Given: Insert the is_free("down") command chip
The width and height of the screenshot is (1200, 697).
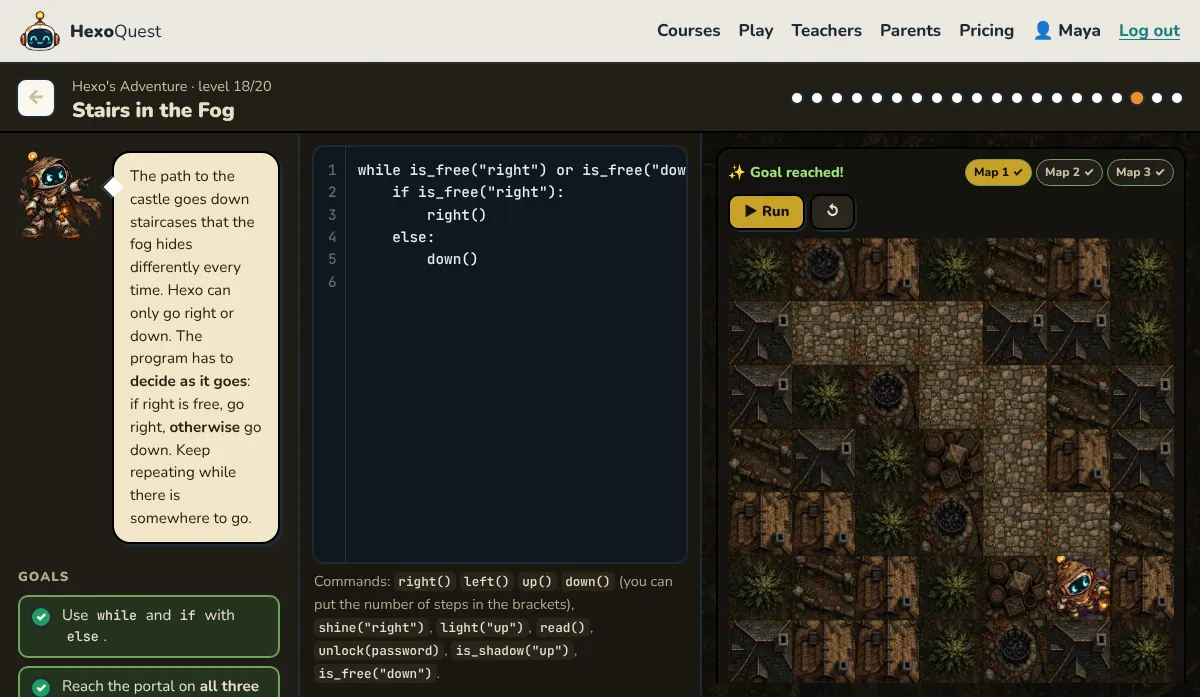Looking at the screenshot, I should click(x=376, y=674).
